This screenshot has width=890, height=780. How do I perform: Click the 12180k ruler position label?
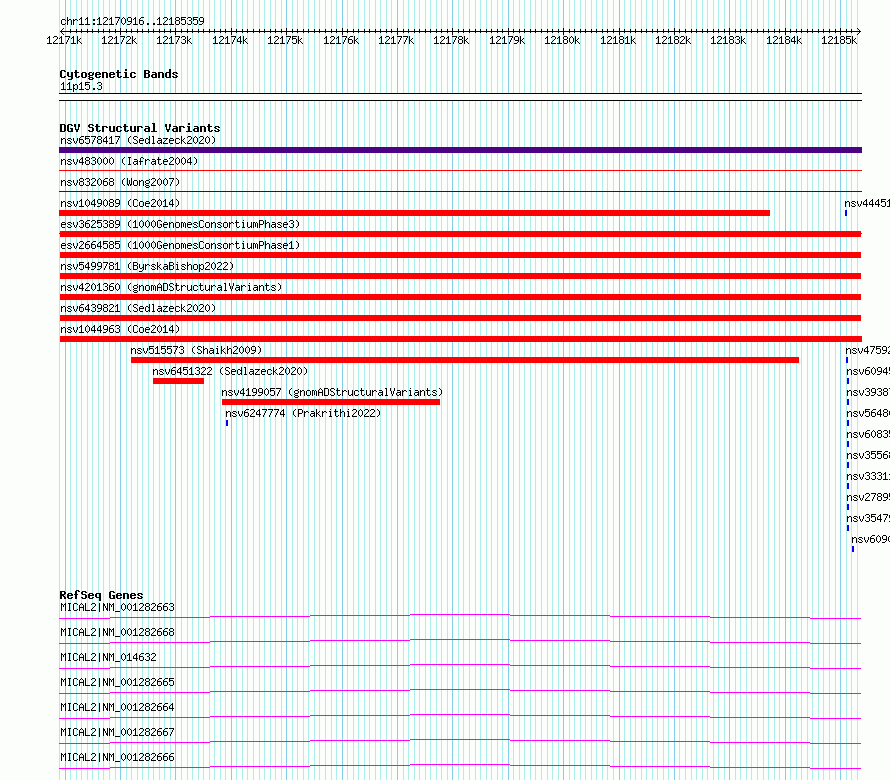coord(562,40)
